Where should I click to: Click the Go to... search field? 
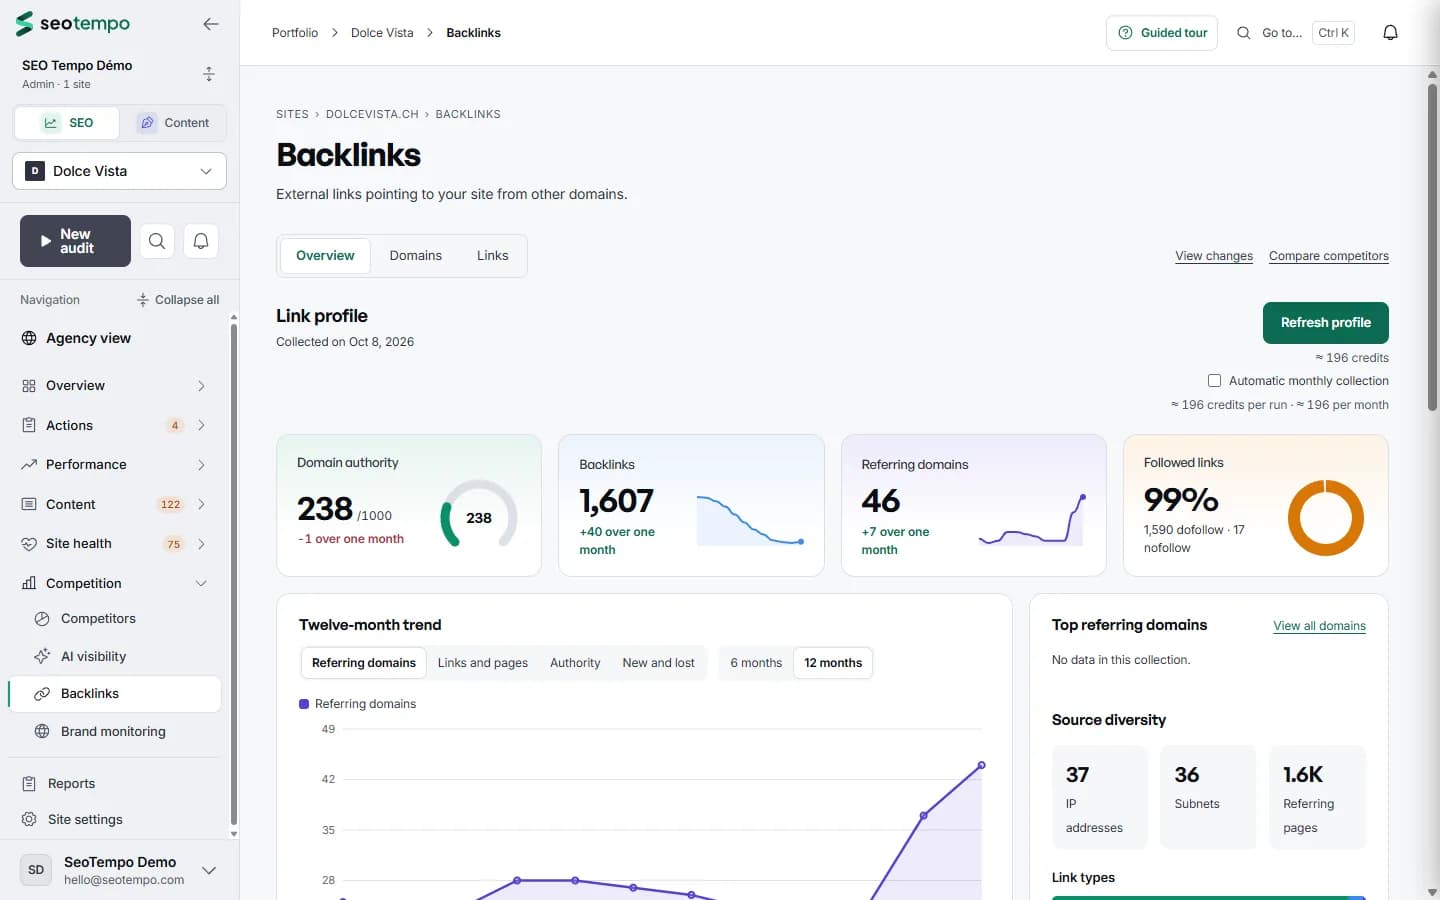pos(1295,33)
